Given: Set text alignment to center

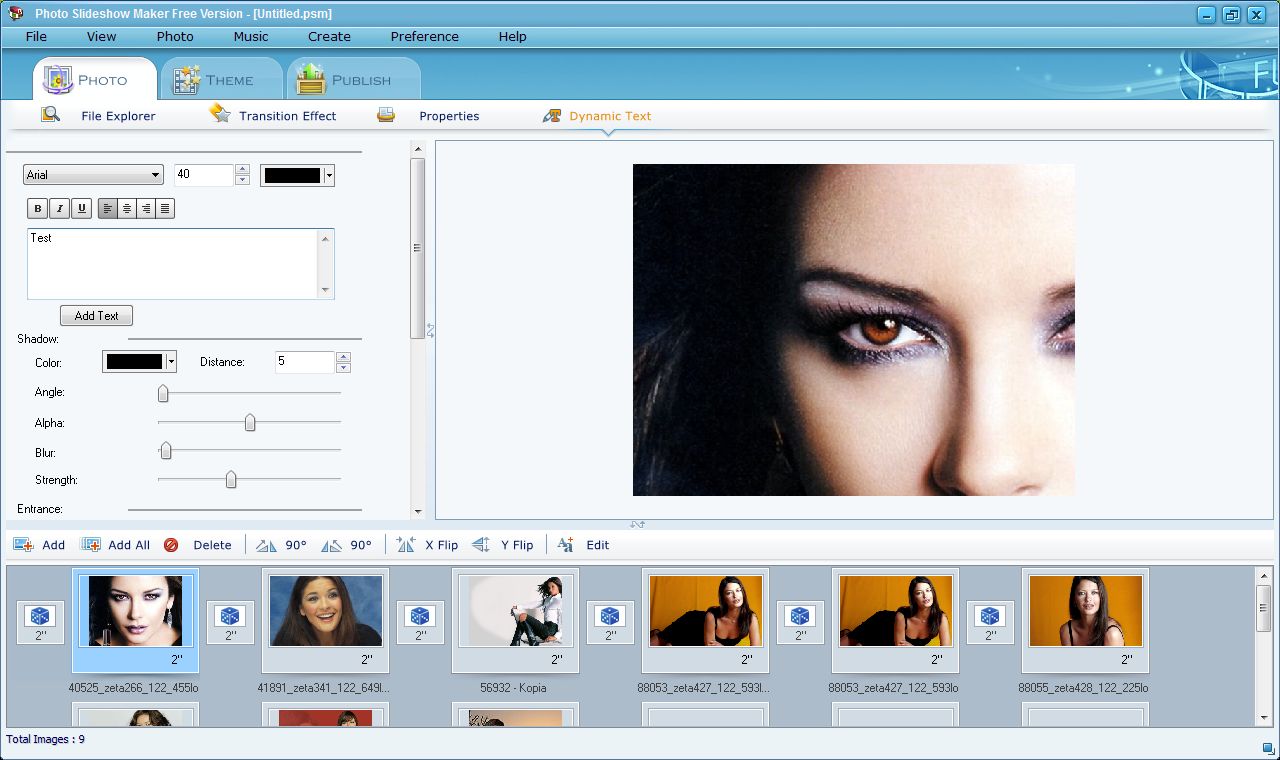Looking at the screenshot, I should (x=127, y=208).
